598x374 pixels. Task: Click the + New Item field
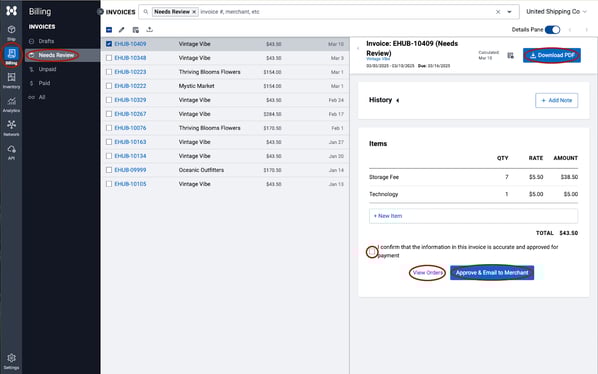point(473,216)
